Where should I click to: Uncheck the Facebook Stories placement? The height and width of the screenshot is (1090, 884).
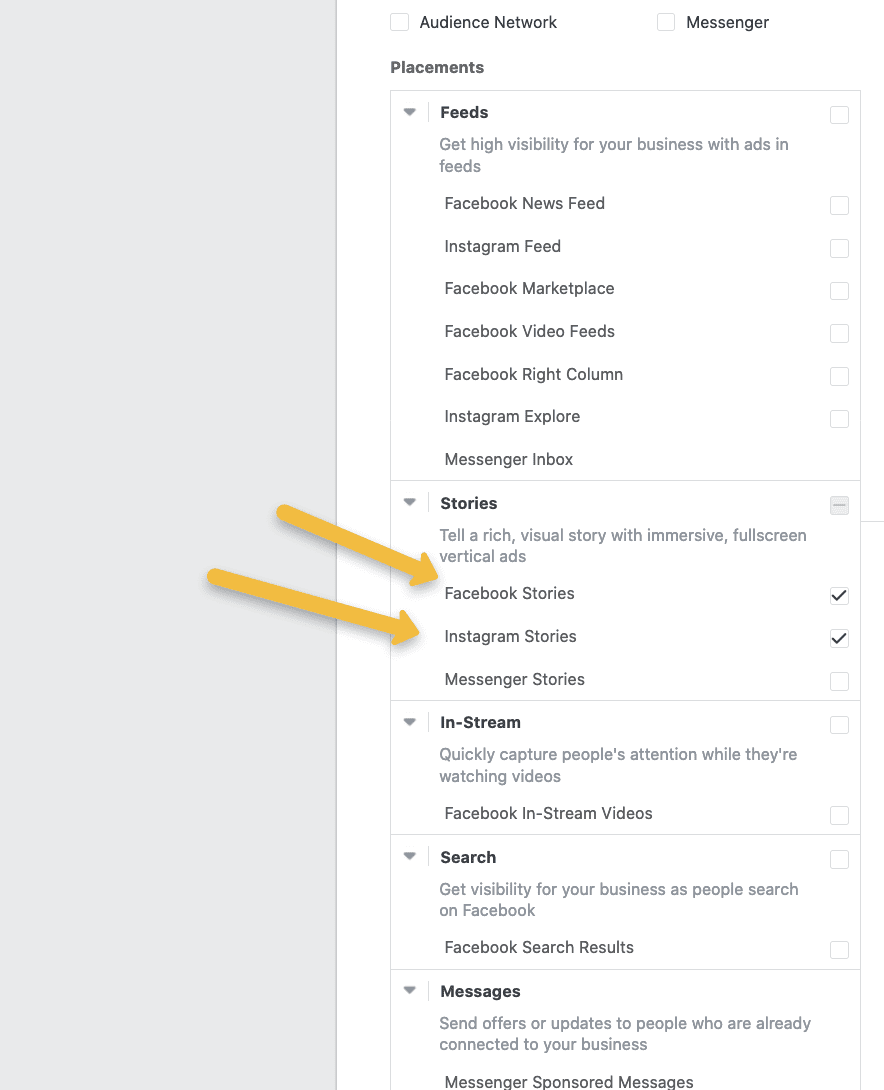pos(839,595)
